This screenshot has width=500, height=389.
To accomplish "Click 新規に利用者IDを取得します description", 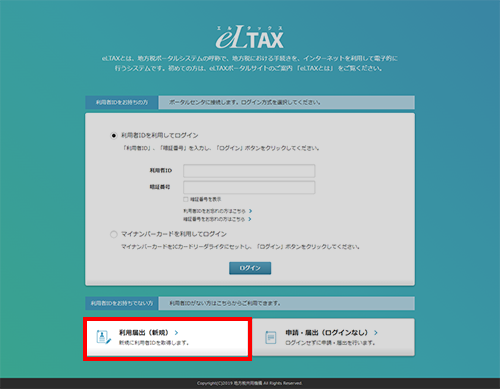I will click(x=154, y=343).
